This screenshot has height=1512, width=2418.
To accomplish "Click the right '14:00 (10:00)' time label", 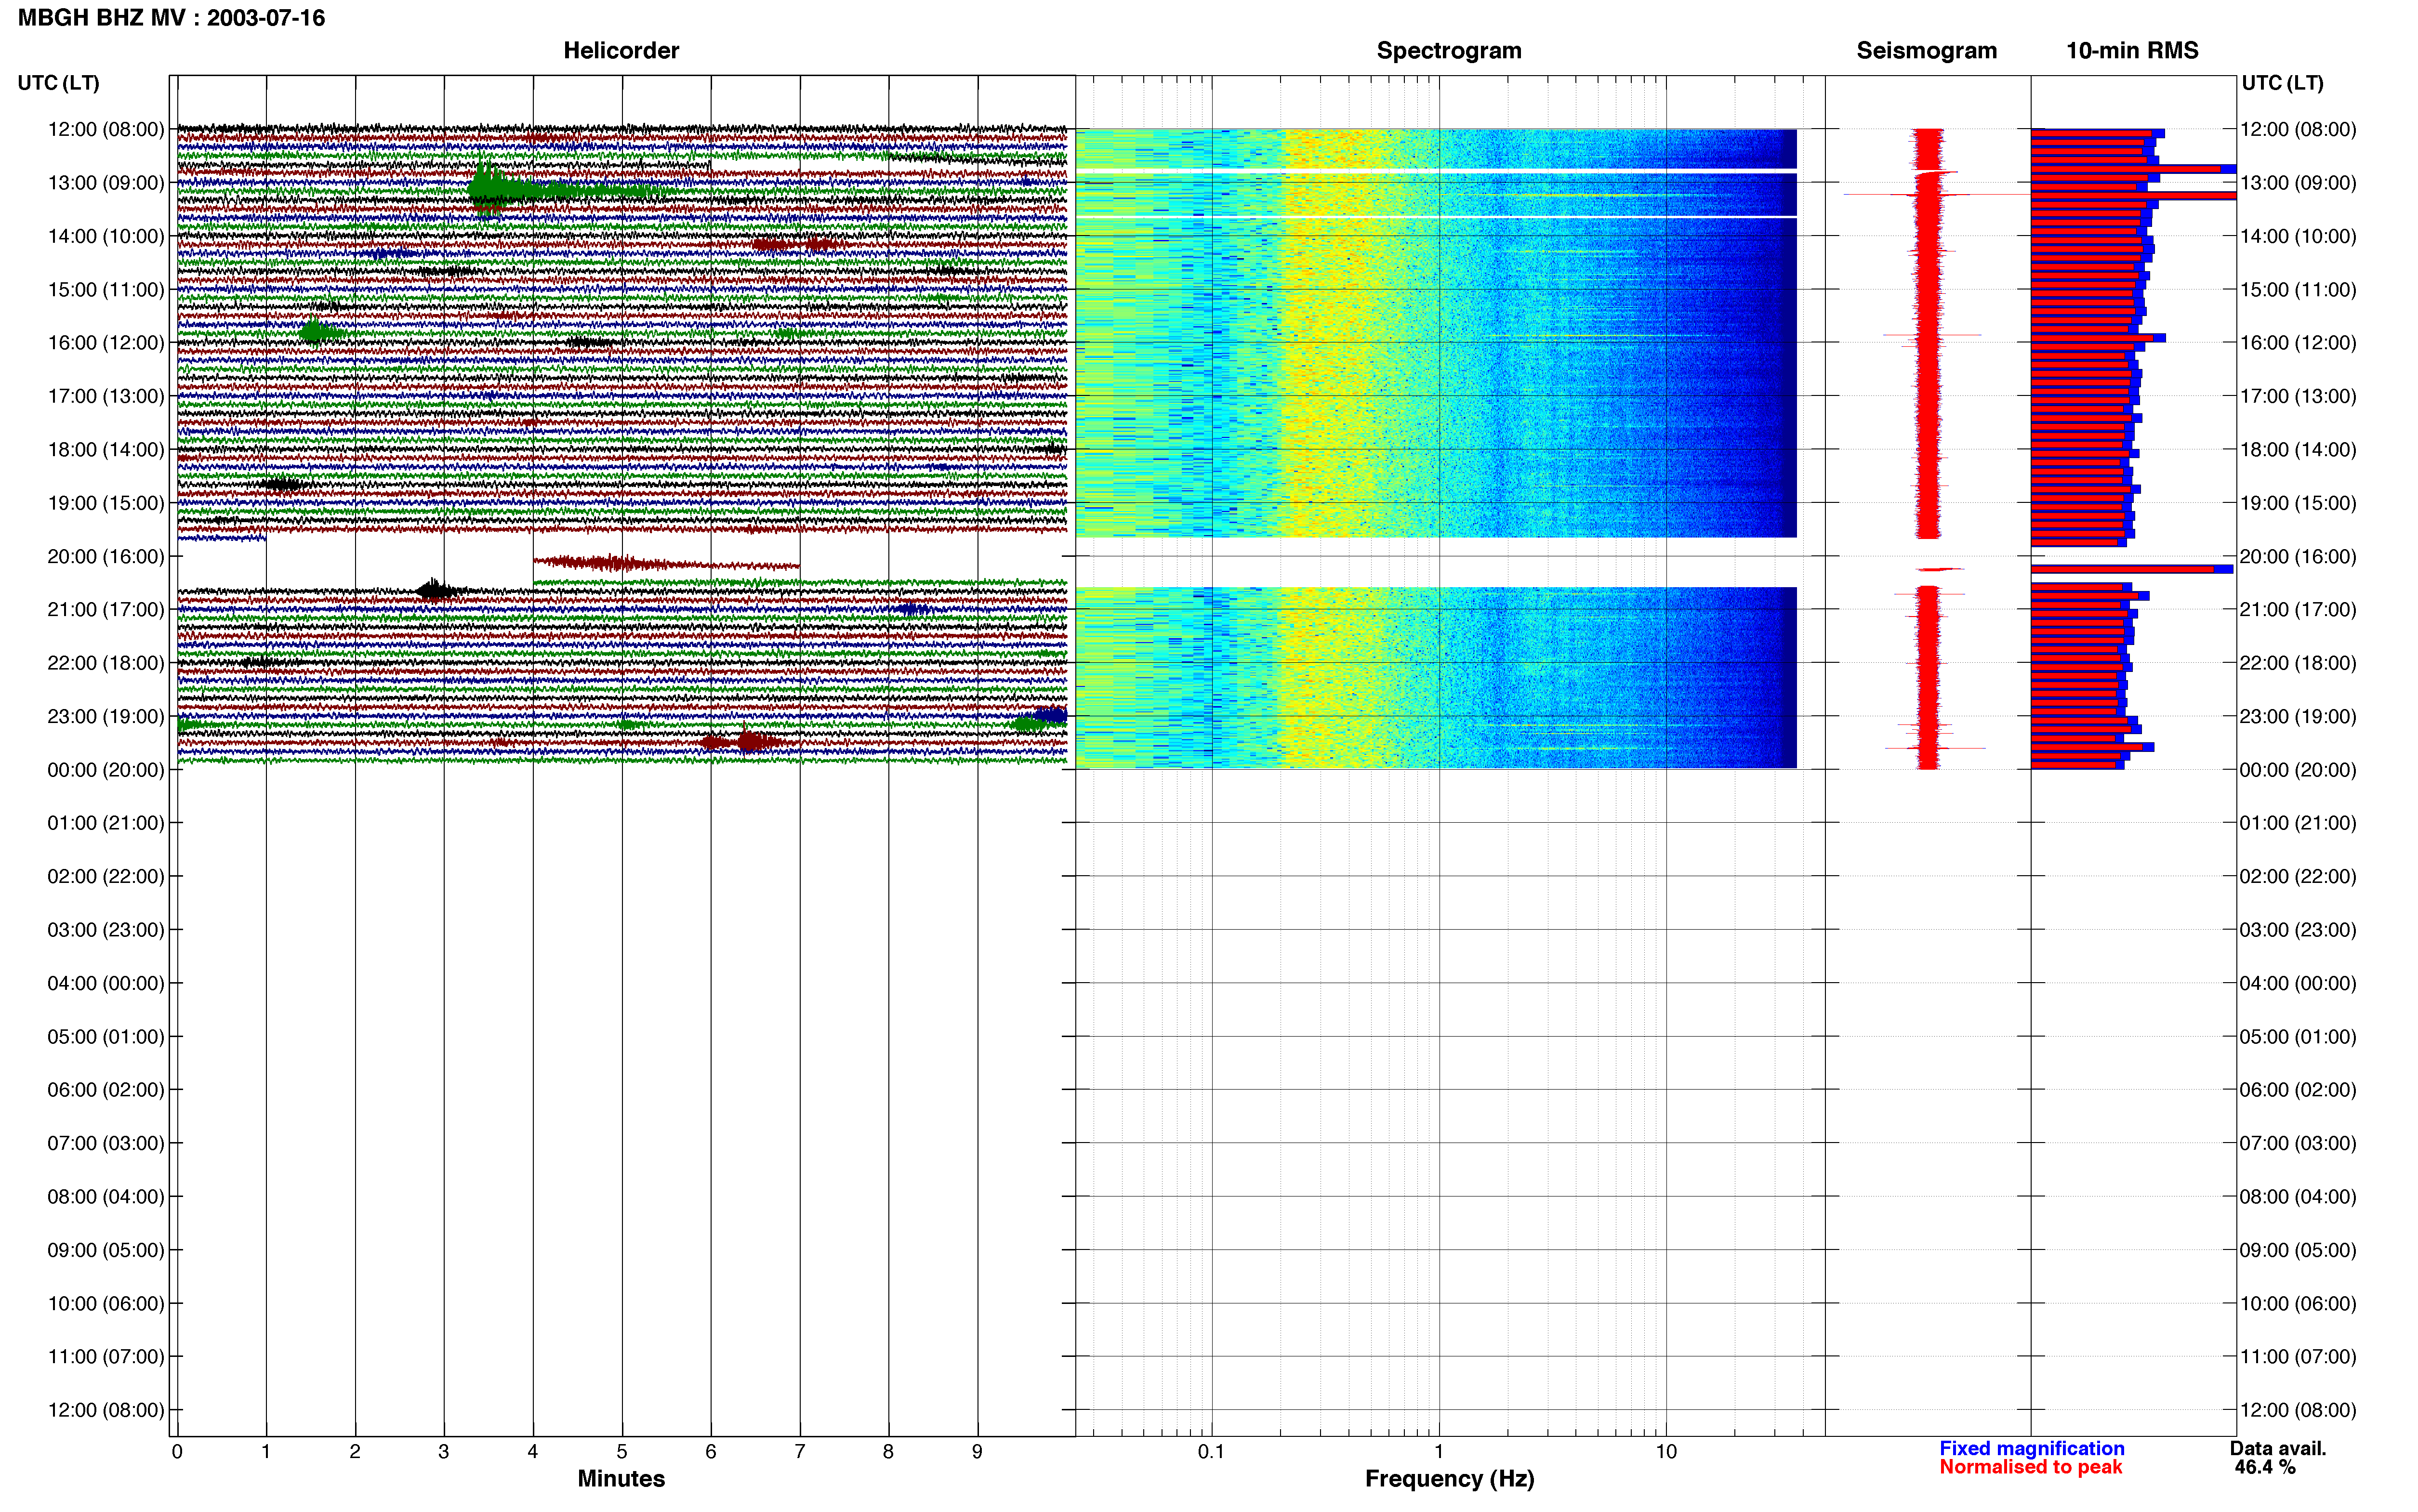I will coord(2298,236).
